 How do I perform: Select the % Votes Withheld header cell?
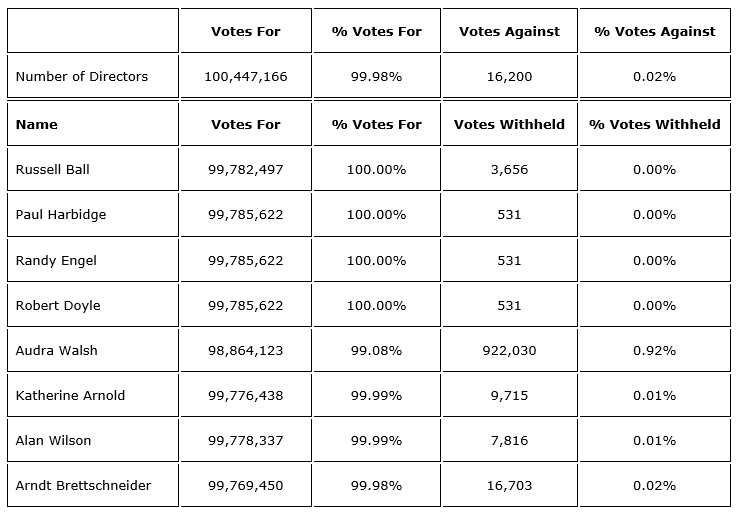[x=654, y=125]
